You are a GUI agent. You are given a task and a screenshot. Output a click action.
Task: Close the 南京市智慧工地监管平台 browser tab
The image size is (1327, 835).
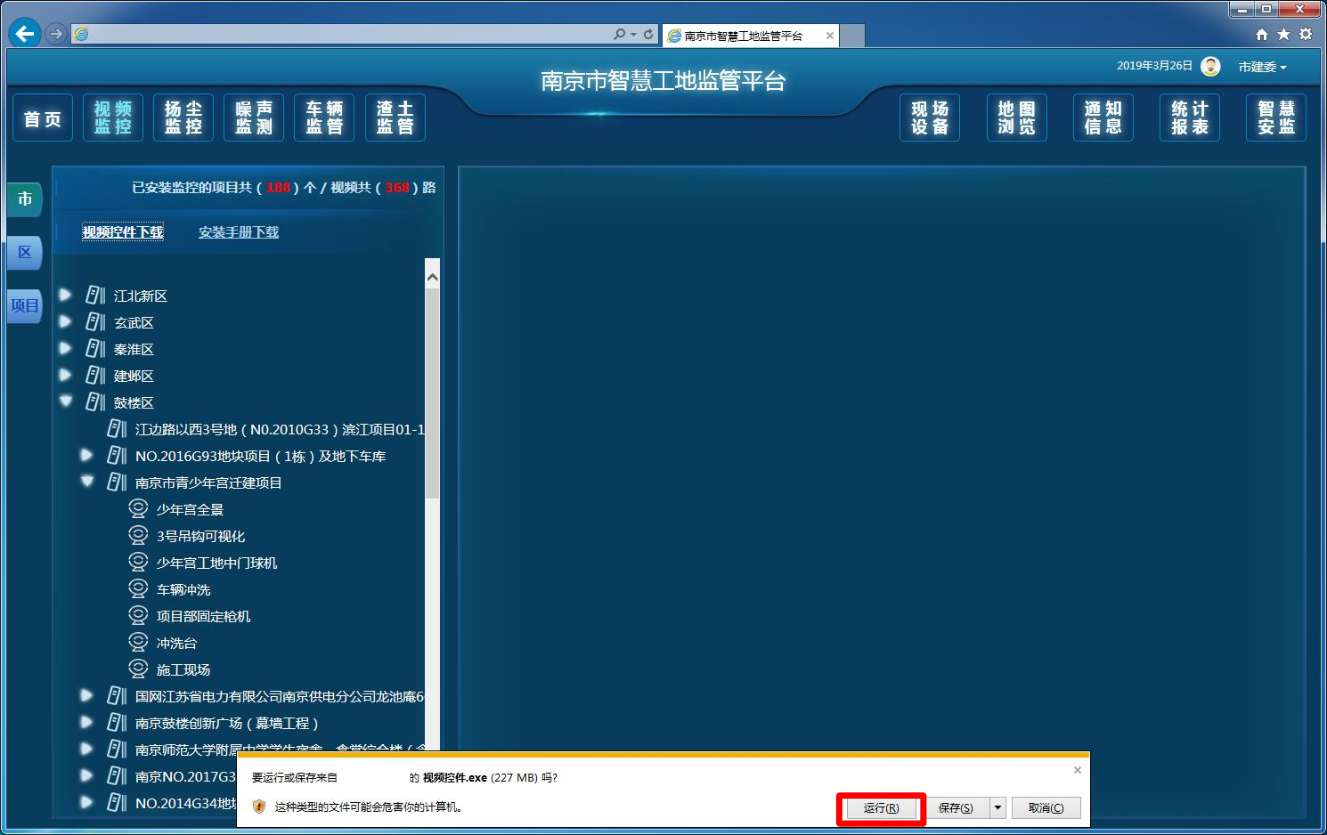point(829,36)
